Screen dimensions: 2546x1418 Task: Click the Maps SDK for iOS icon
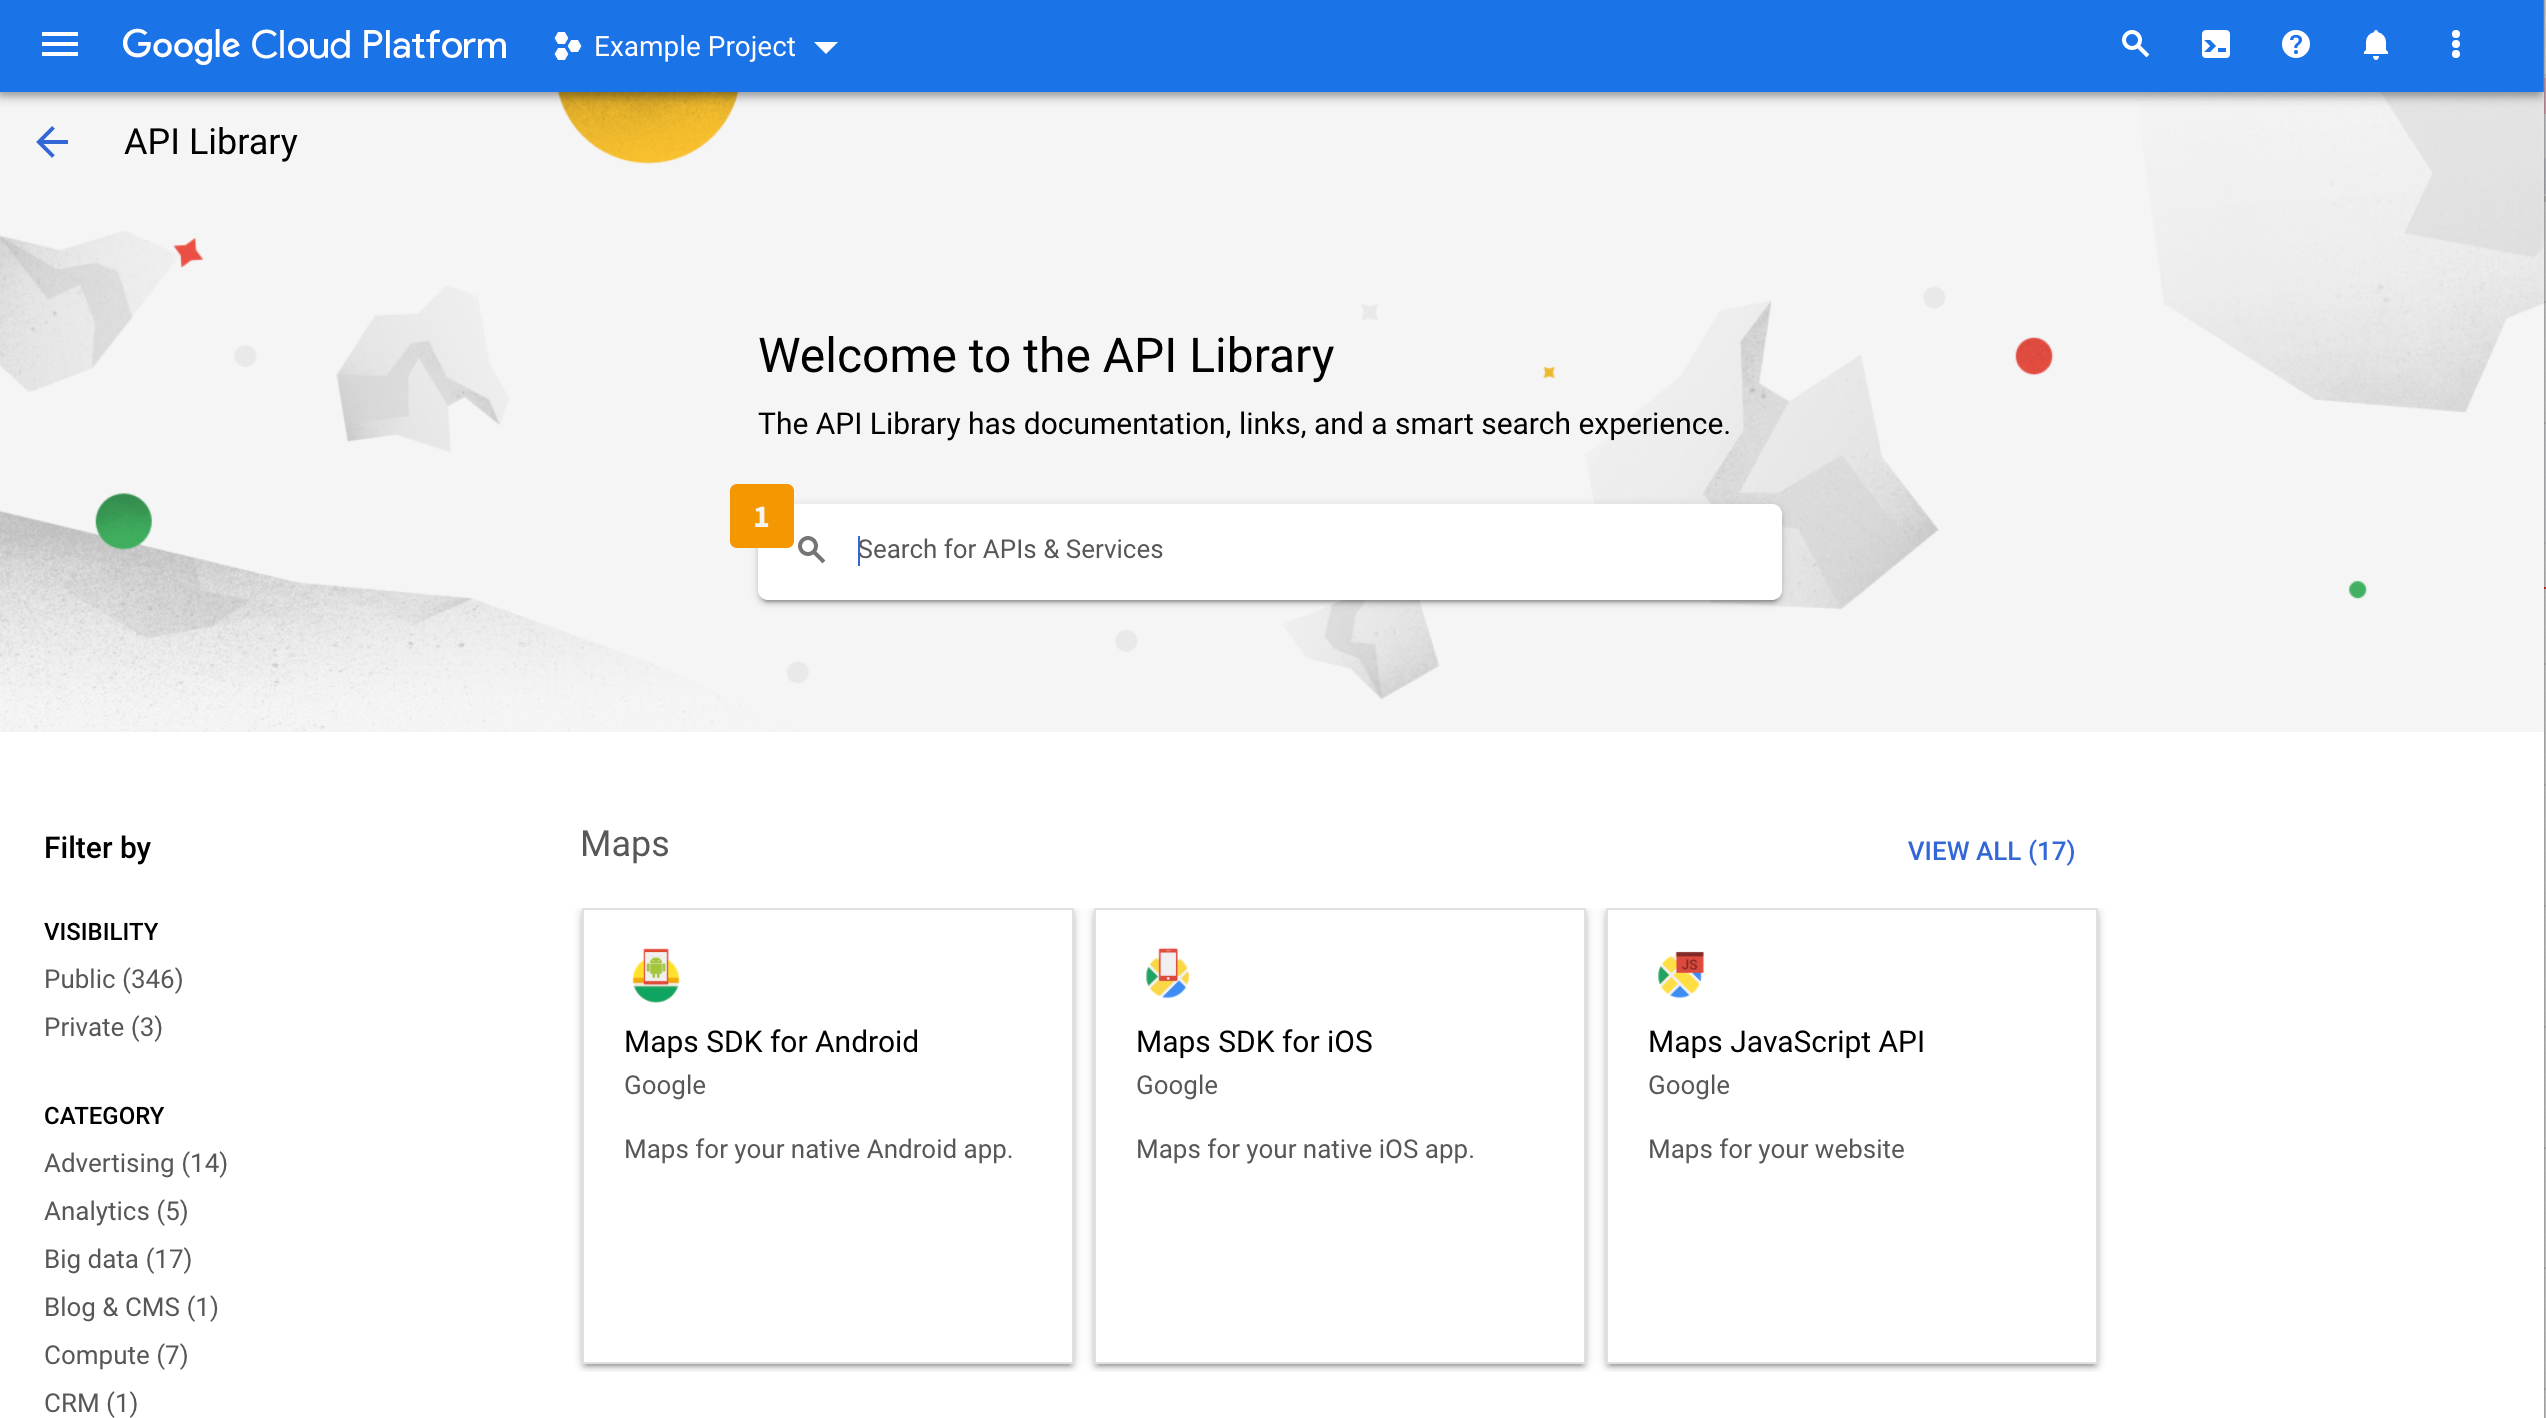[1167, 973]
